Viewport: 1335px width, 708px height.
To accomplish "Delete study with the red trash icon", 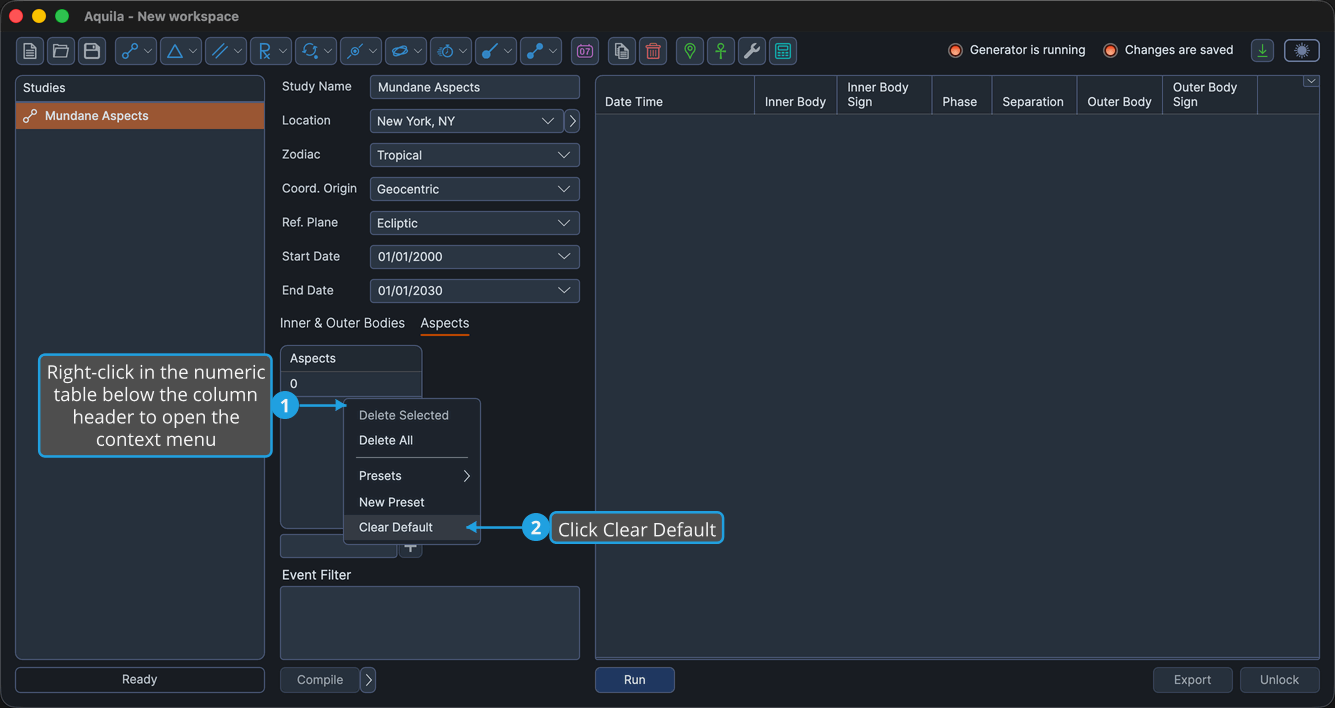I will [653, 51].
